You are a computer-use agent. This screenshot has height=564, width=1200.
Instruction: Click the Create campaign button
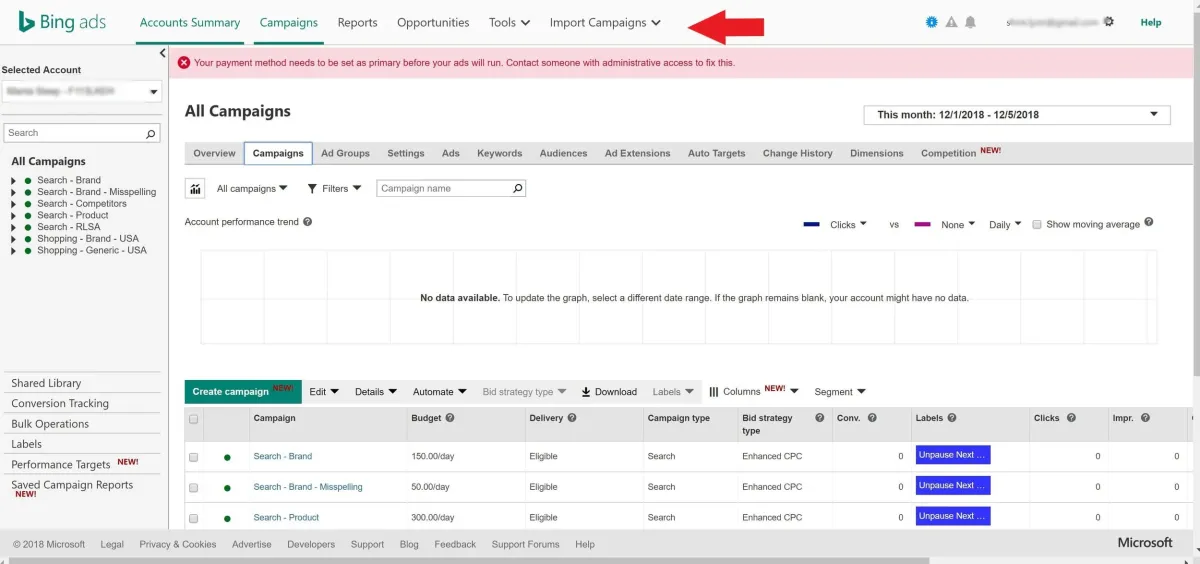(243, 391)
